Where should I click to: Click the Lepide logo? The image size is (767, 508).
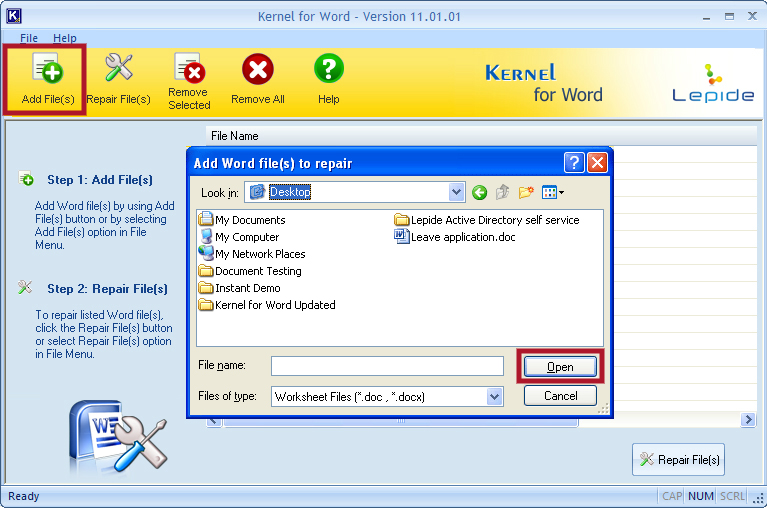[x=713, y=83]
